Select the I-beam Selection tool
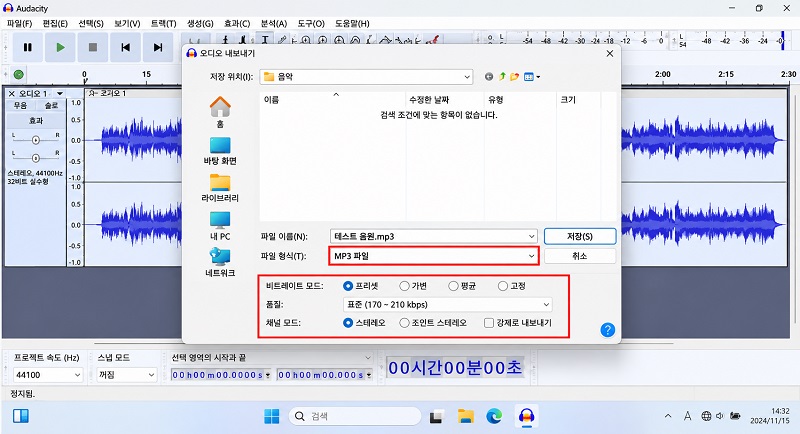800x434 pixels. click(x=265, y=39)
